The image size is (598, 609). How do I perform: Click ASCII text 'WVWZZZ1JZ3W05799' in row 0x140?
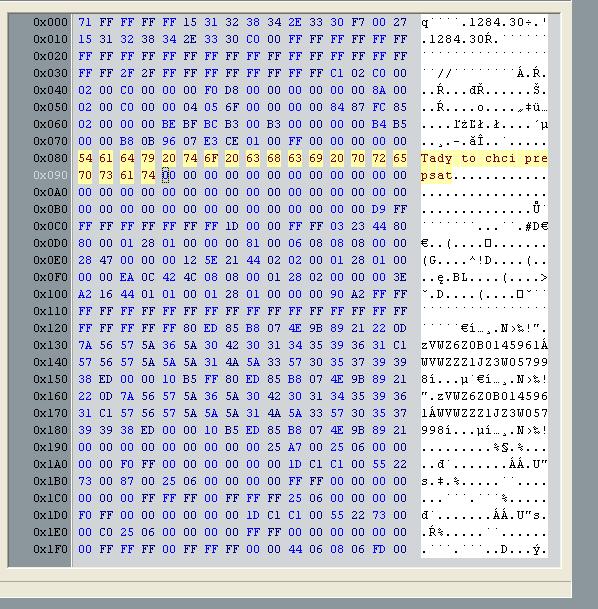tap(484, 362)
